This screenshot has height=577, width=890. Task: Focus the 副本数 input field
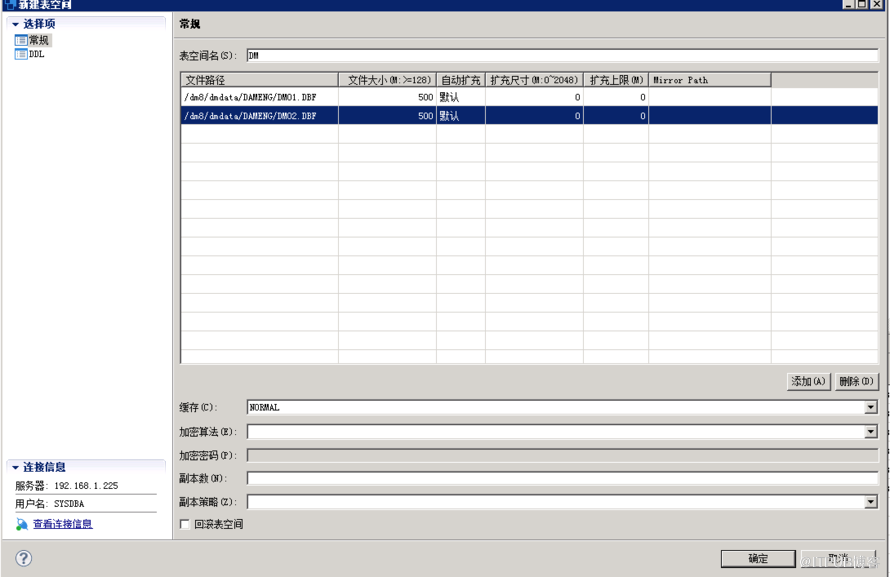[562, 478]
